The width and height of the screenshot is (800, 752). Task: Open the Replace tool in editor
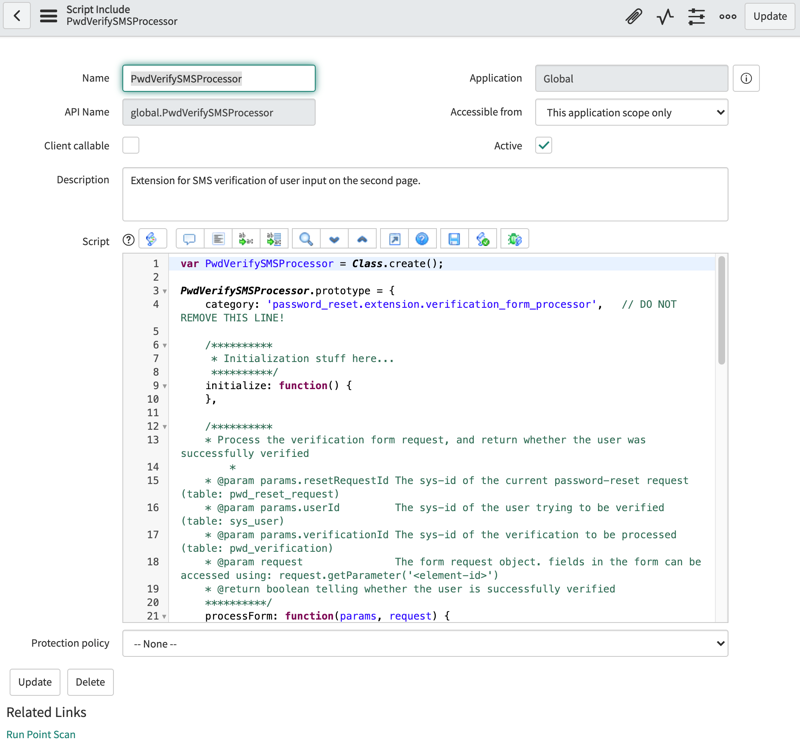click(x=246, y=239)
